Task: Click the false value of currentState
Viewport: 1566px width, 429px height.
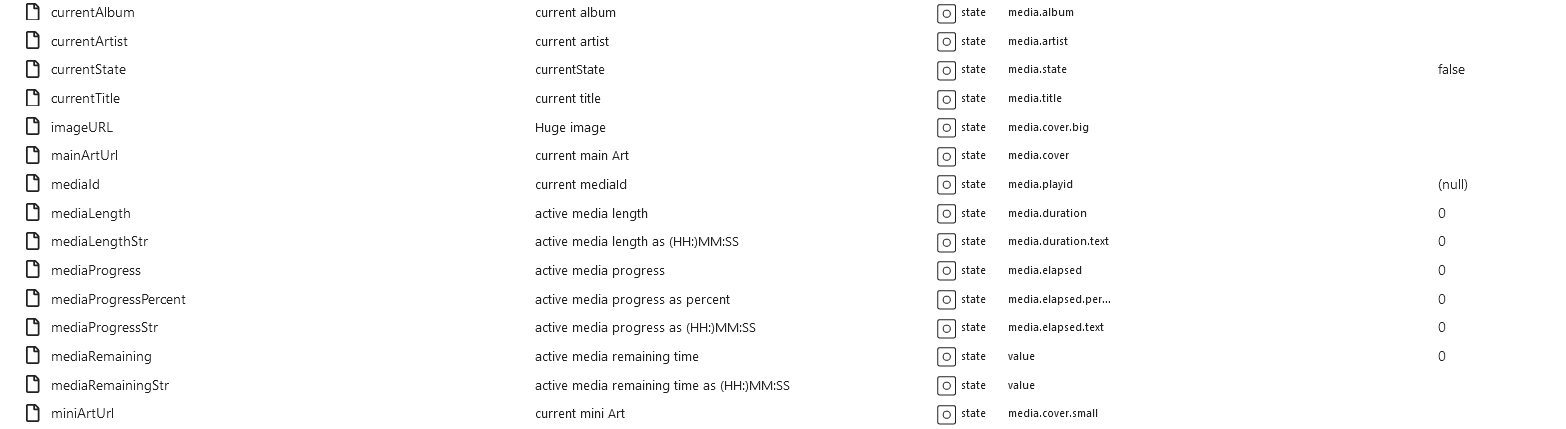Action: click(1451, 70)
